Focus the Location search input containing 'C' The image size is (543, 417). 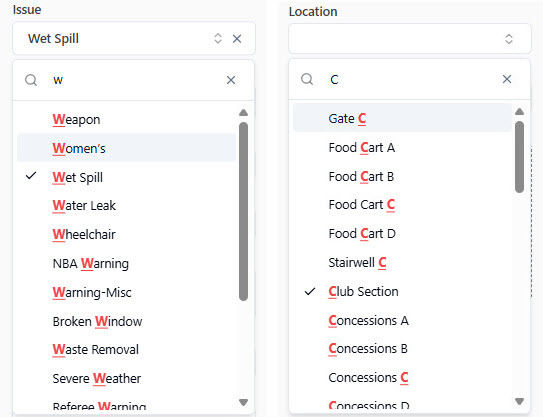click(412, 79)
